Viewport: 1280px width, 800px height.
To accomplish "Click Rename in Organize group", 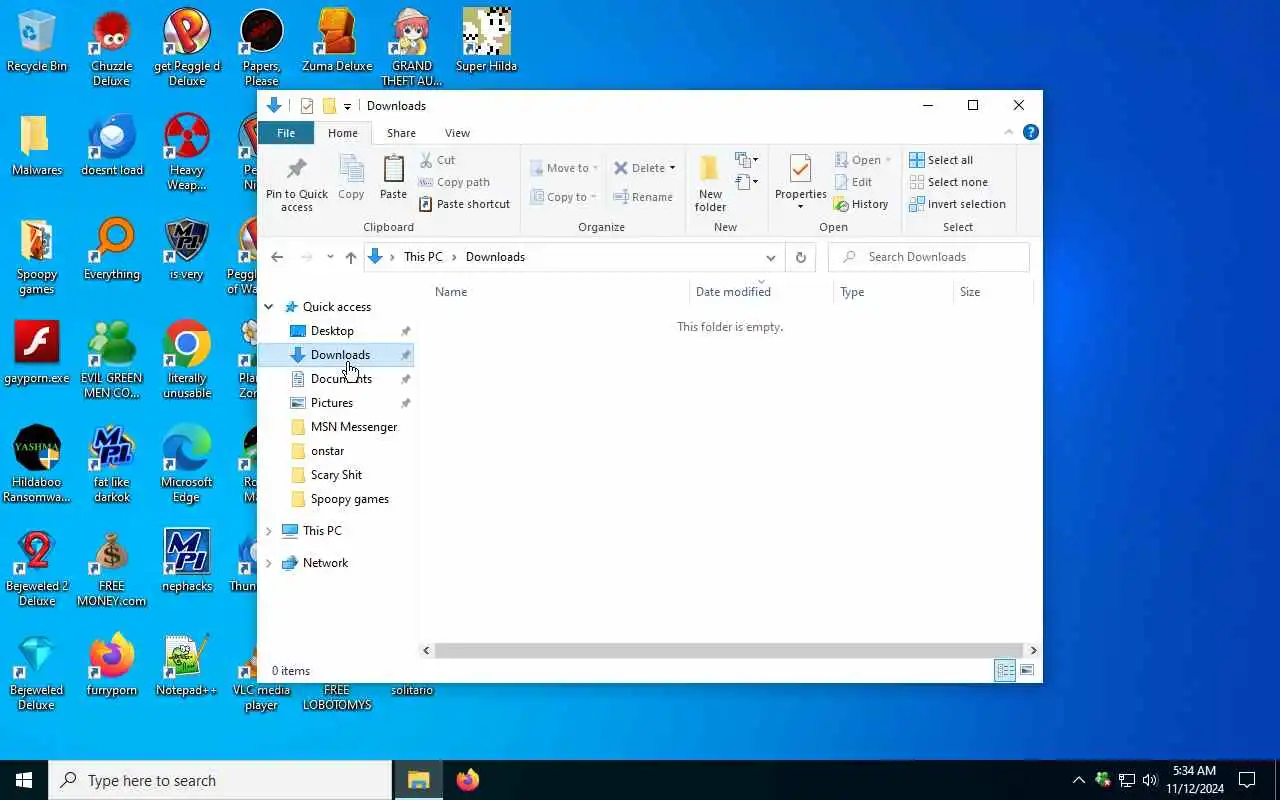I will point(643,197).
